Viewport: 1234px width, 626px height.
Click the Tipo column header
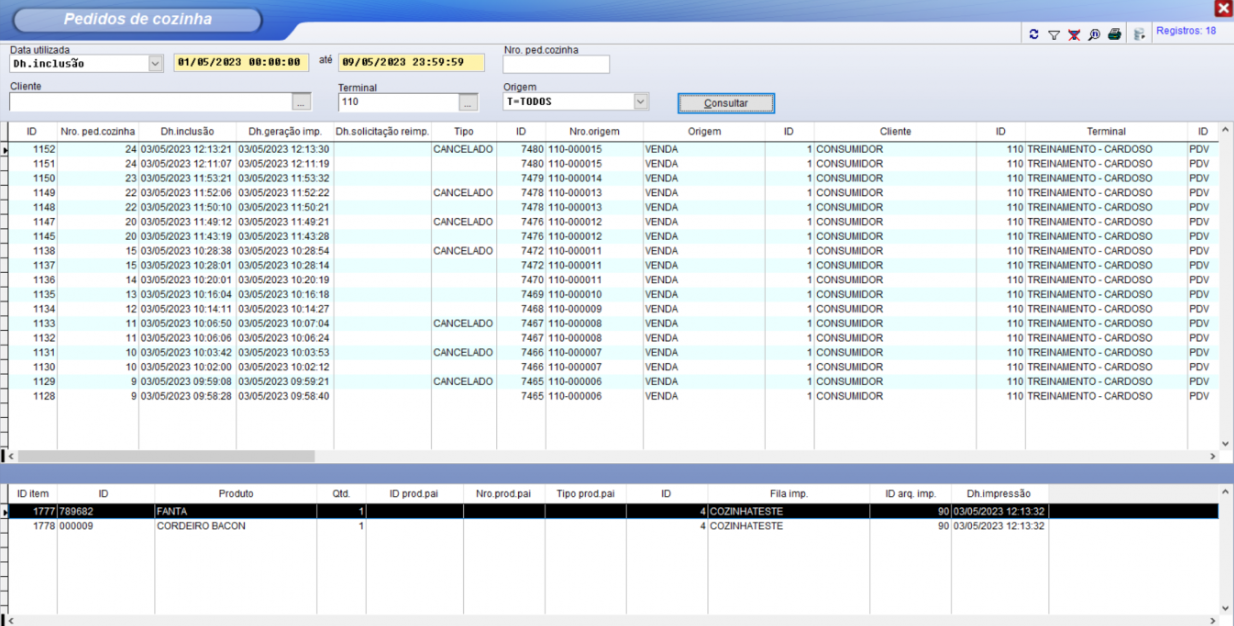pos(464,131)
